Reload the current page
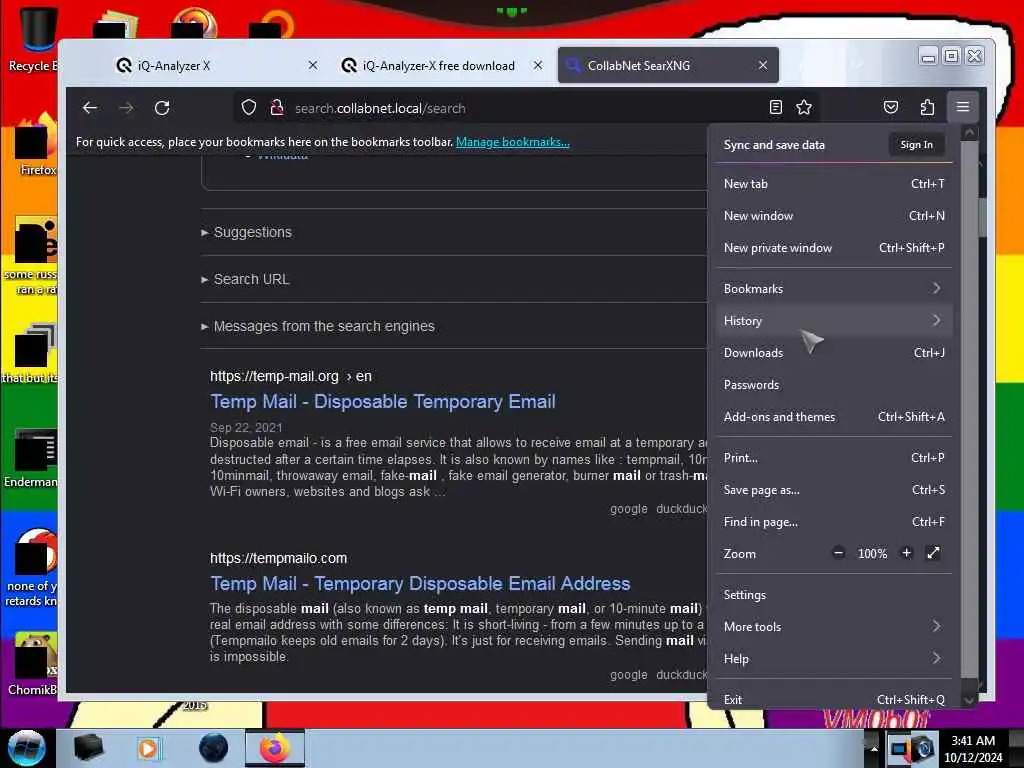 pyautogui.click(x=162, y=108)
